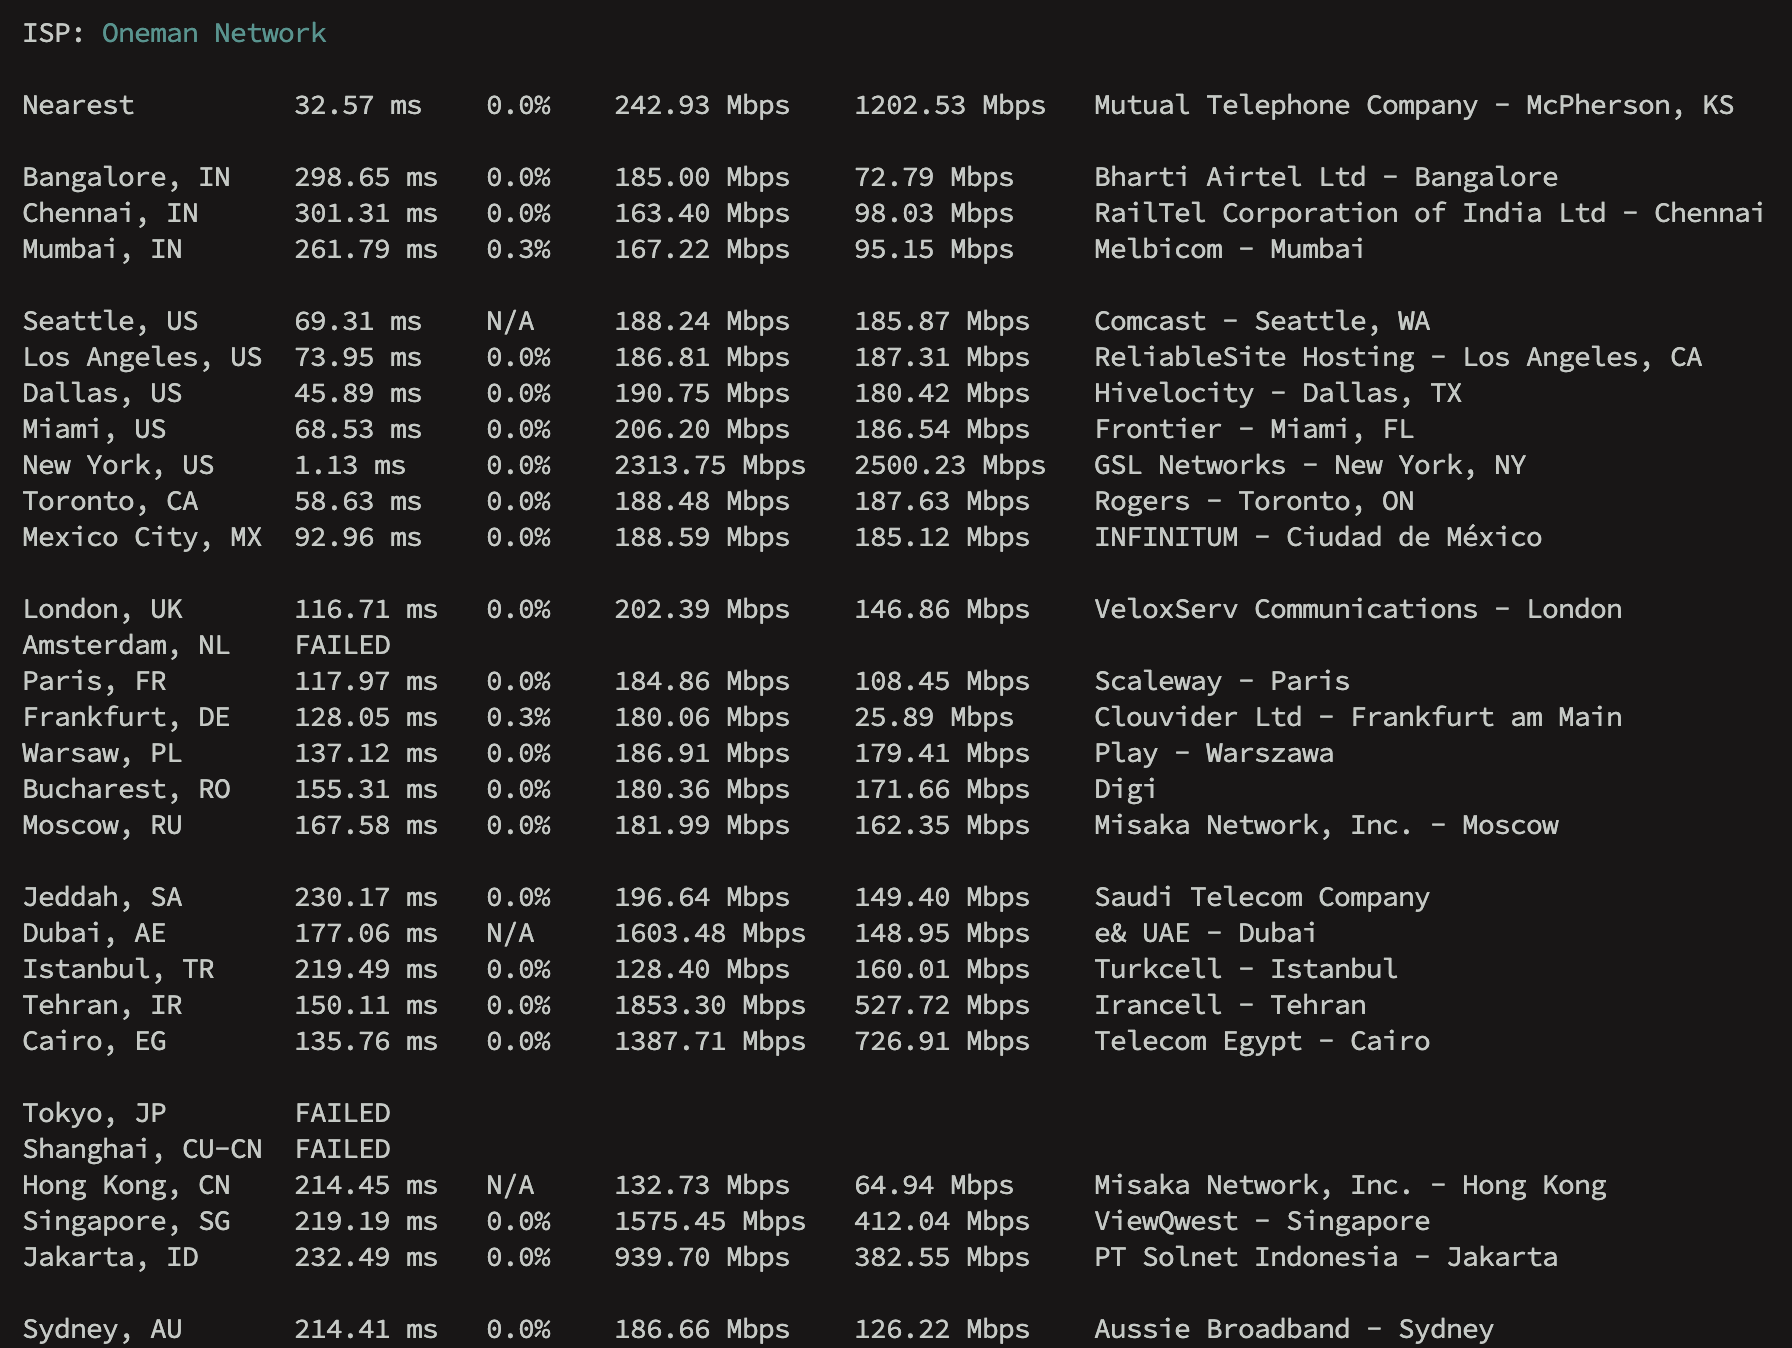Viewport: 1792px width, 1348px height.
Task: Click the Oneman Network ISP name
Action: pos(212,32)
